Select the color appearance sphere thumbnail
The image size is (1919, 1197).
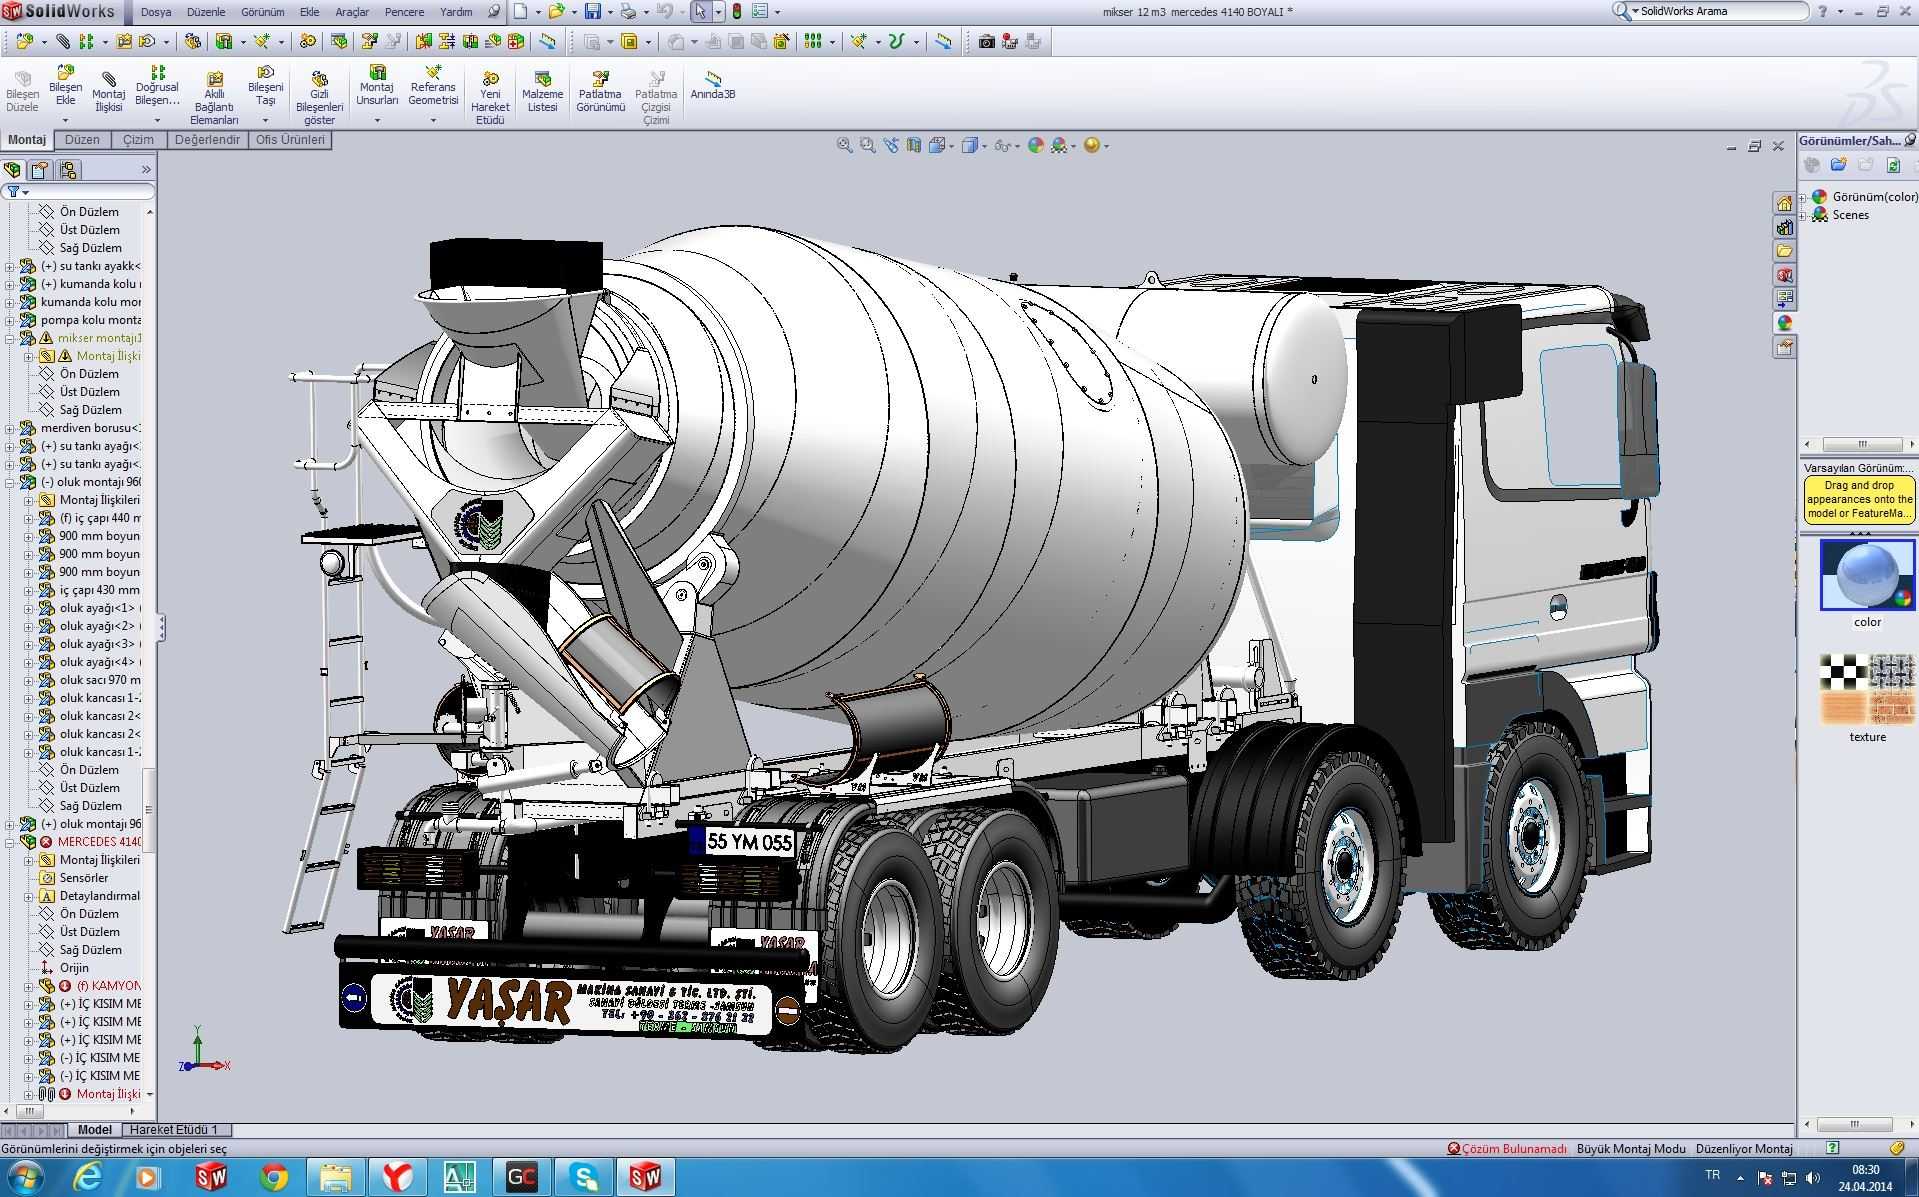pos(1867,575)
